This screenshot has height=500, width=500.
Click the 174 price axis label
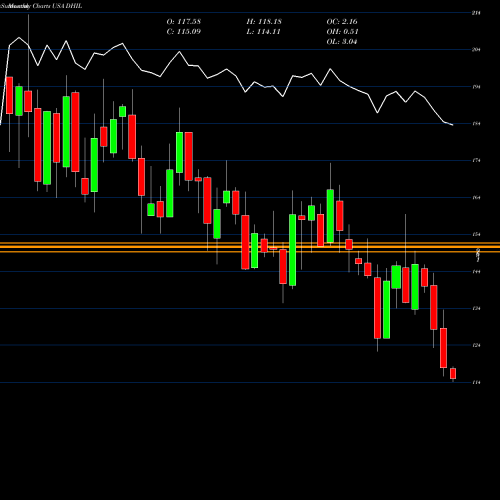point(476,161)
